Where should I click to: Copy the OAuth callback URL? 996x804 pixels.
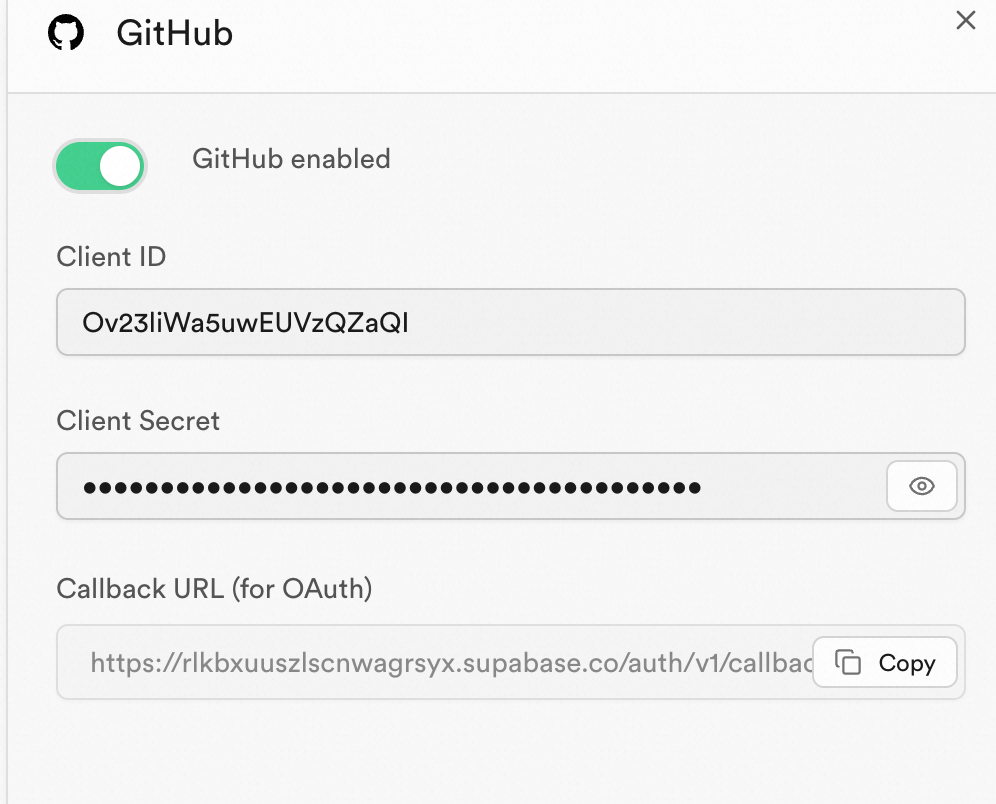tap(885, 662)
